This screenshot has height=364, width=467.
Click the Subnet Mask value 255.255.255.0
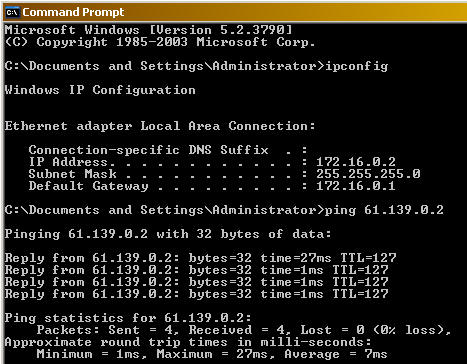tap(368, 174)
